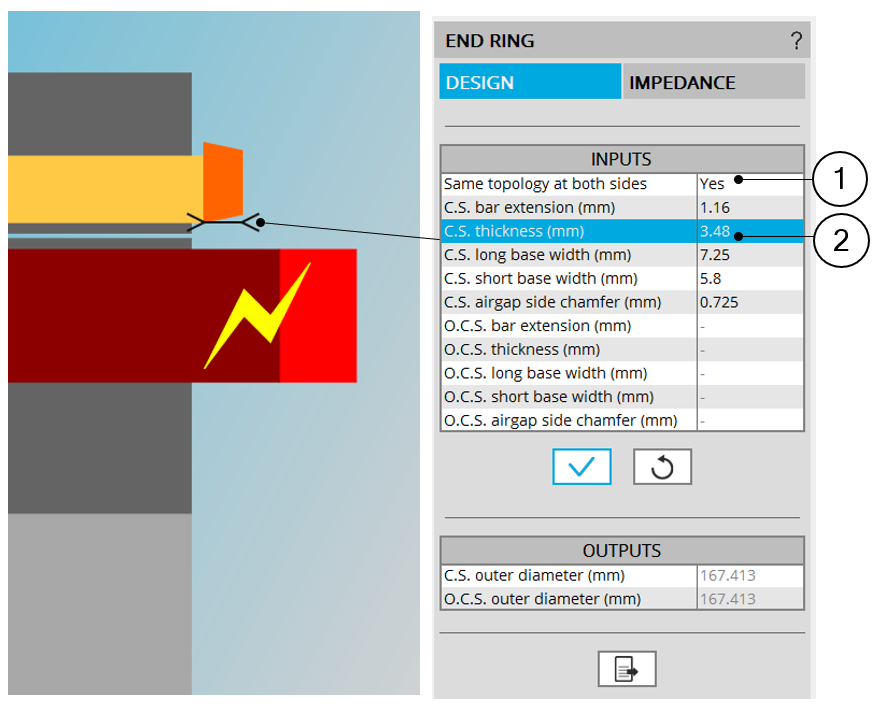Toggle Same topology at both sides value

(749, 184)
